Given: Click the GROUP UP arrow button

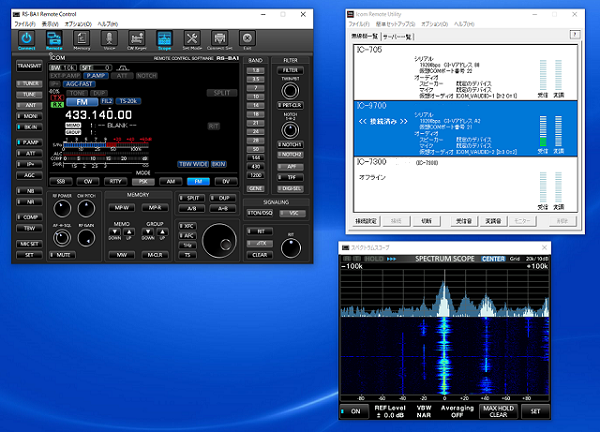Looking at the screenshot, I should tap(162, 232).
